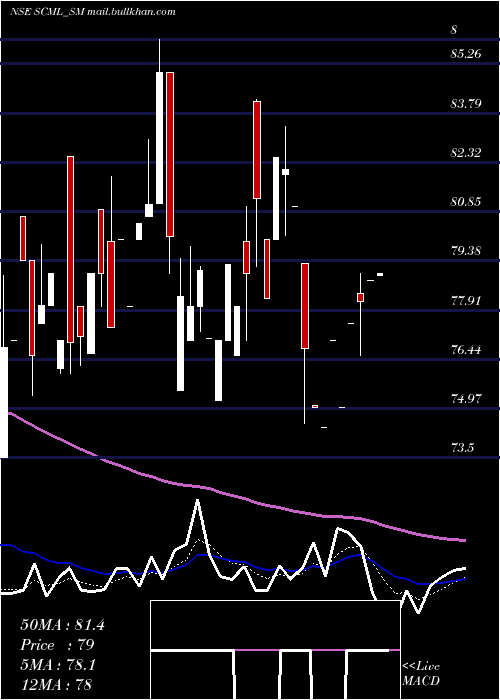
Task: Click the 82.32 price axis label
Action: (x=467, y=153)
